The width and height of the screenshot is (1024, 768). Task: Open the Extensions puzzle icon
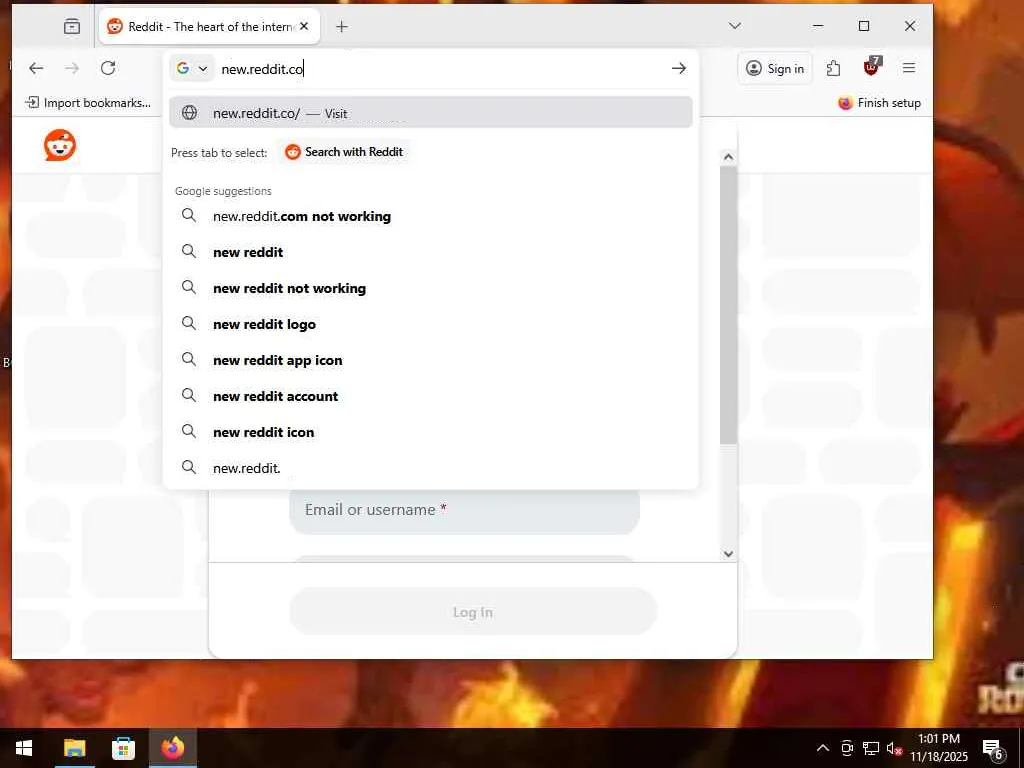point(833,68)
